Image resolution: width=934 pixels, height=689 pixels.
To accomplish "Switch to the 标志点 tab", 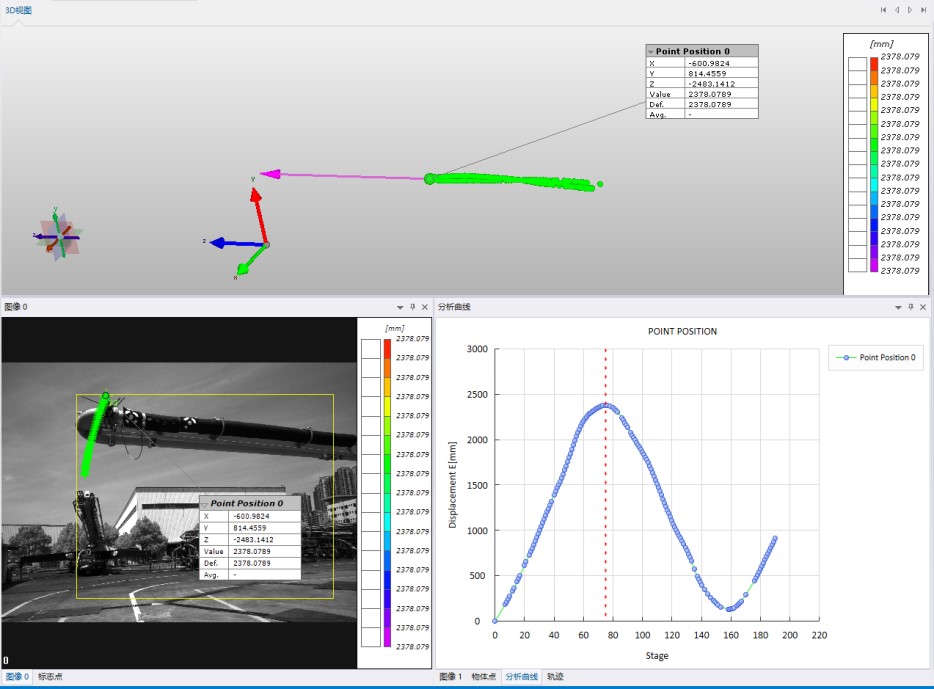I will (x=50, y=677).
